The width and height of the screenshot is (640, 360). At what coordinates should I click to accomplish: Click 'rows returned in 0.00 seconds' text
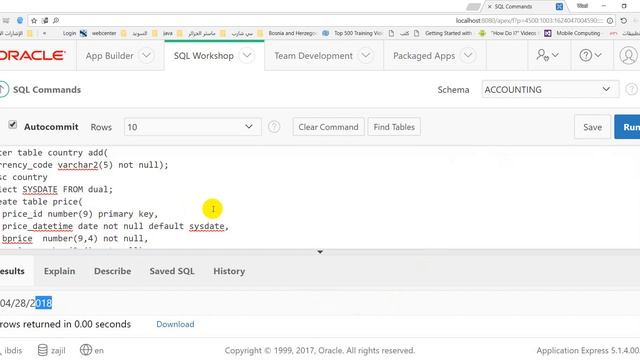pos(65,324)
